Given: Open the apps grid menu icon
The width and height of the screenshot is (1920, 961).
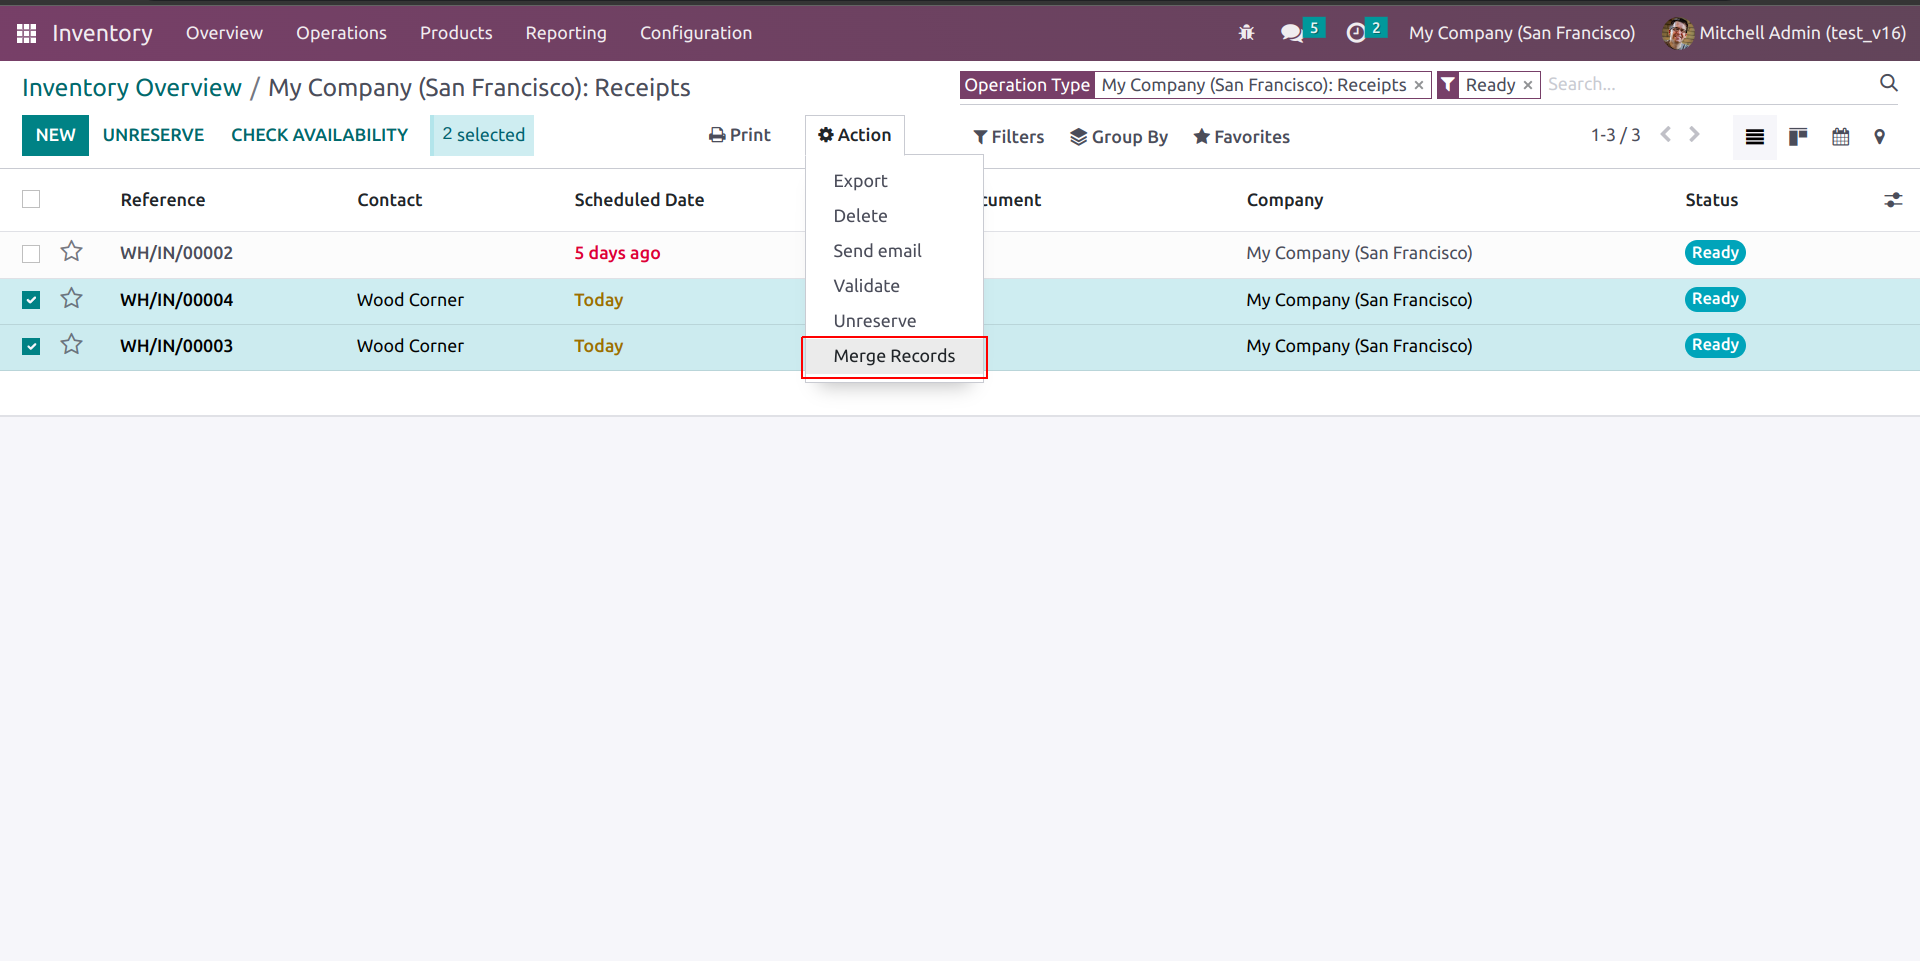Looking at the screenshot, I should 27,33.
